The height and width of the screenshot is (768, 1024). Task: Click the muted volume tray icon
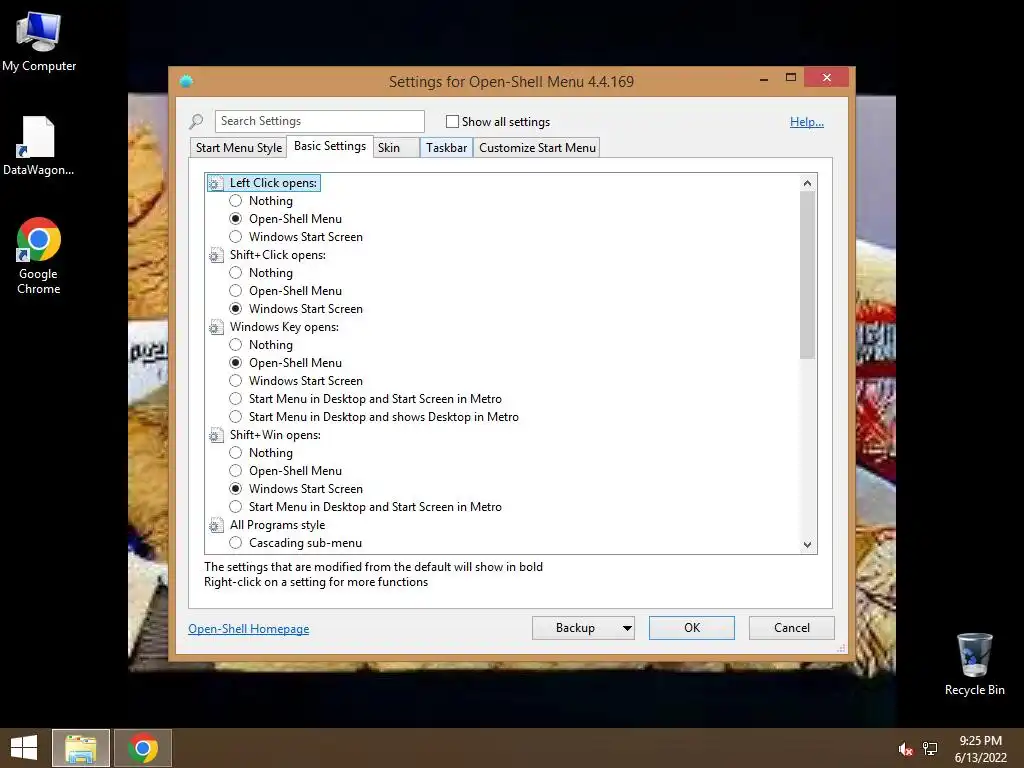tap(905, 749)
